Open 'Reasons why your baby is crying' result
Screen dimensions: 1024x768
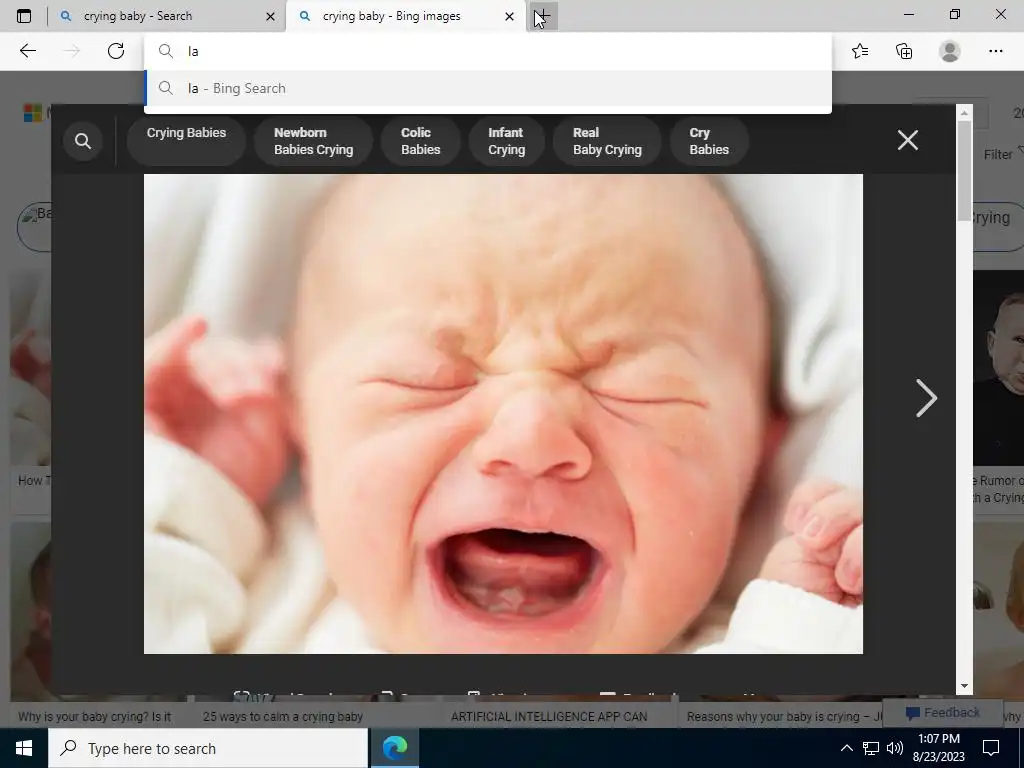tap(784, 716)
